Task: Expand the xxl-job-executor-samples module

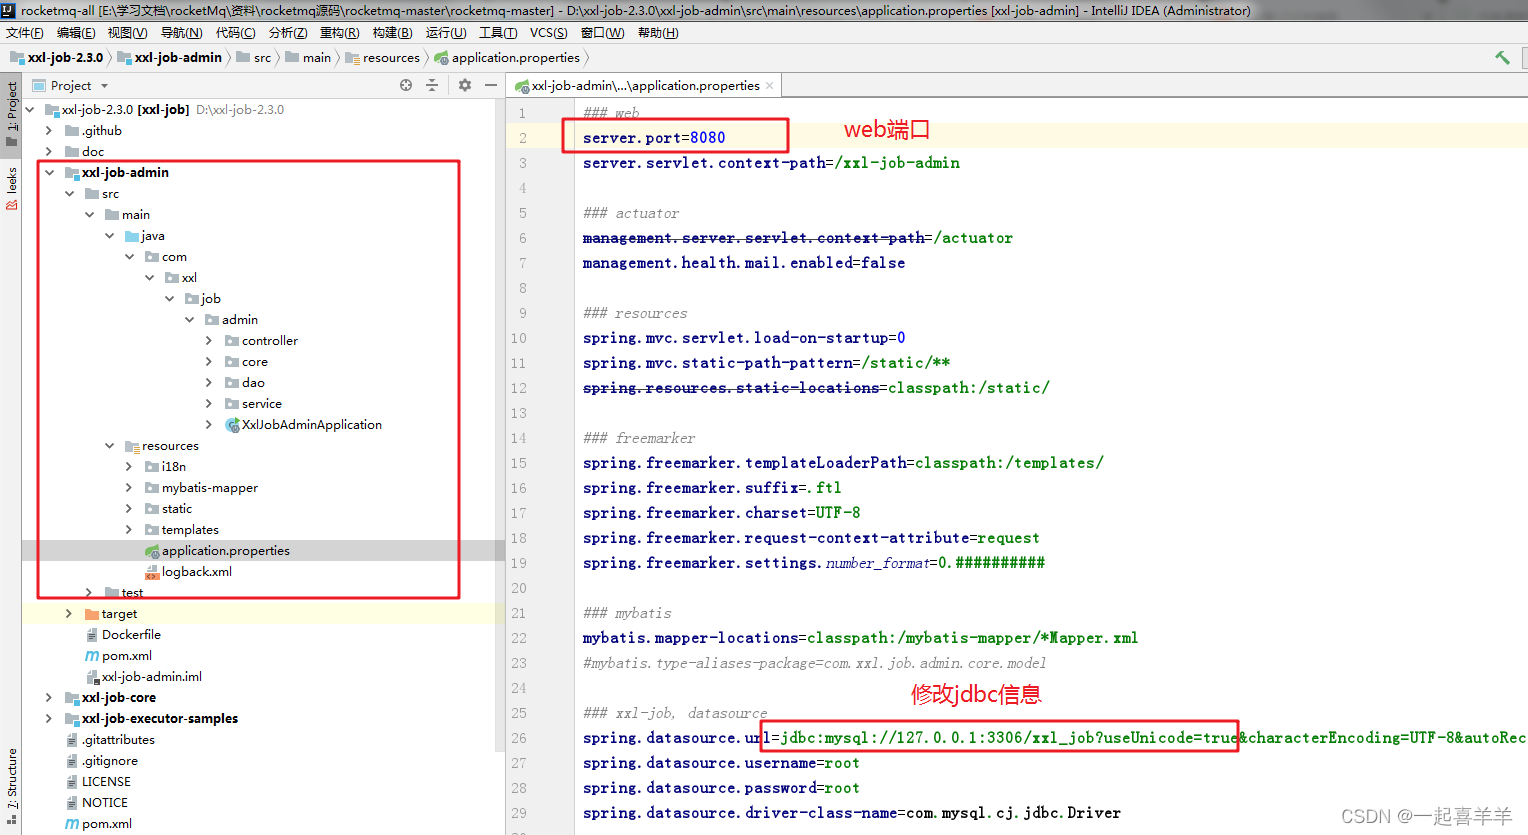Action: [x=49, y=719]
